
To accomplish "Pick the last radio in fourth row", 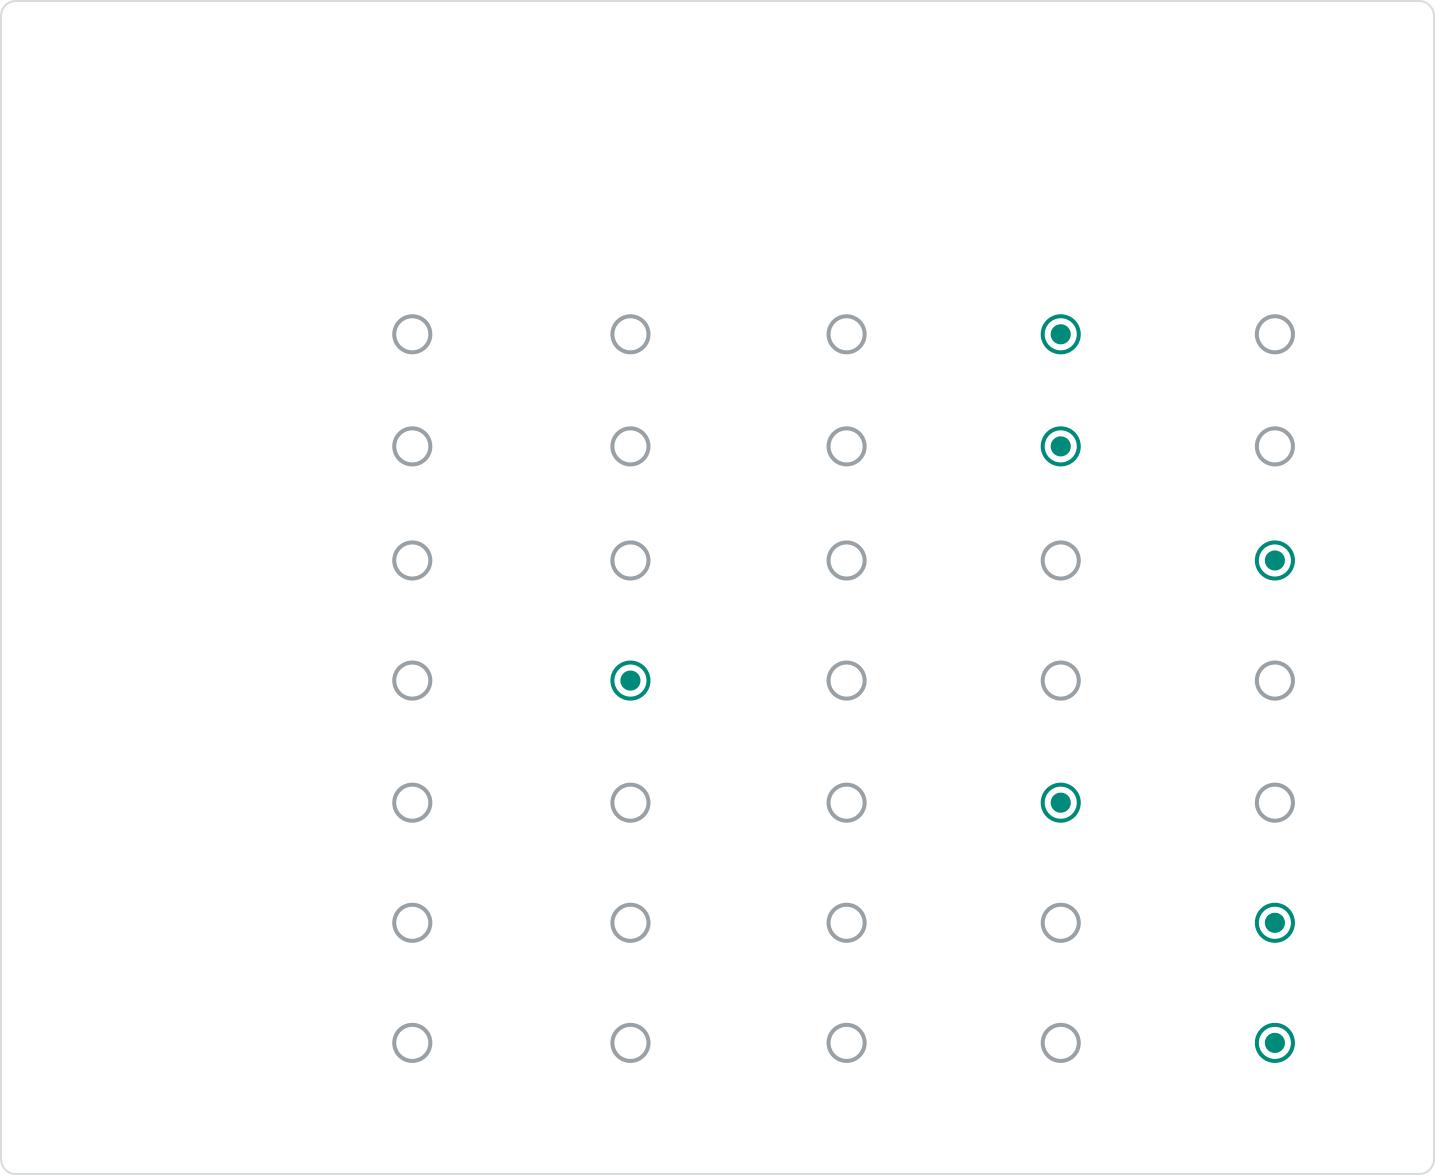I will pyautogui.click(x=1275, y=681).
